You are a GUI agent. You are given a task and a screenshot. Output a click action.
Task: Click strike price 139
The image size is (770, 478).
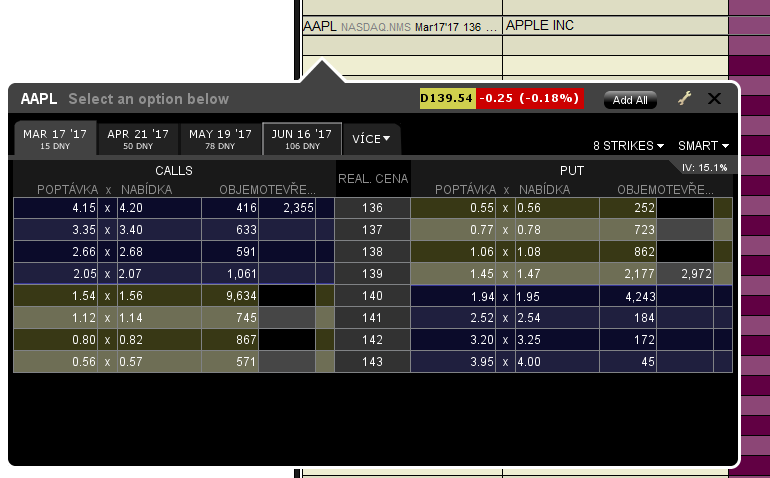[372, 274]
